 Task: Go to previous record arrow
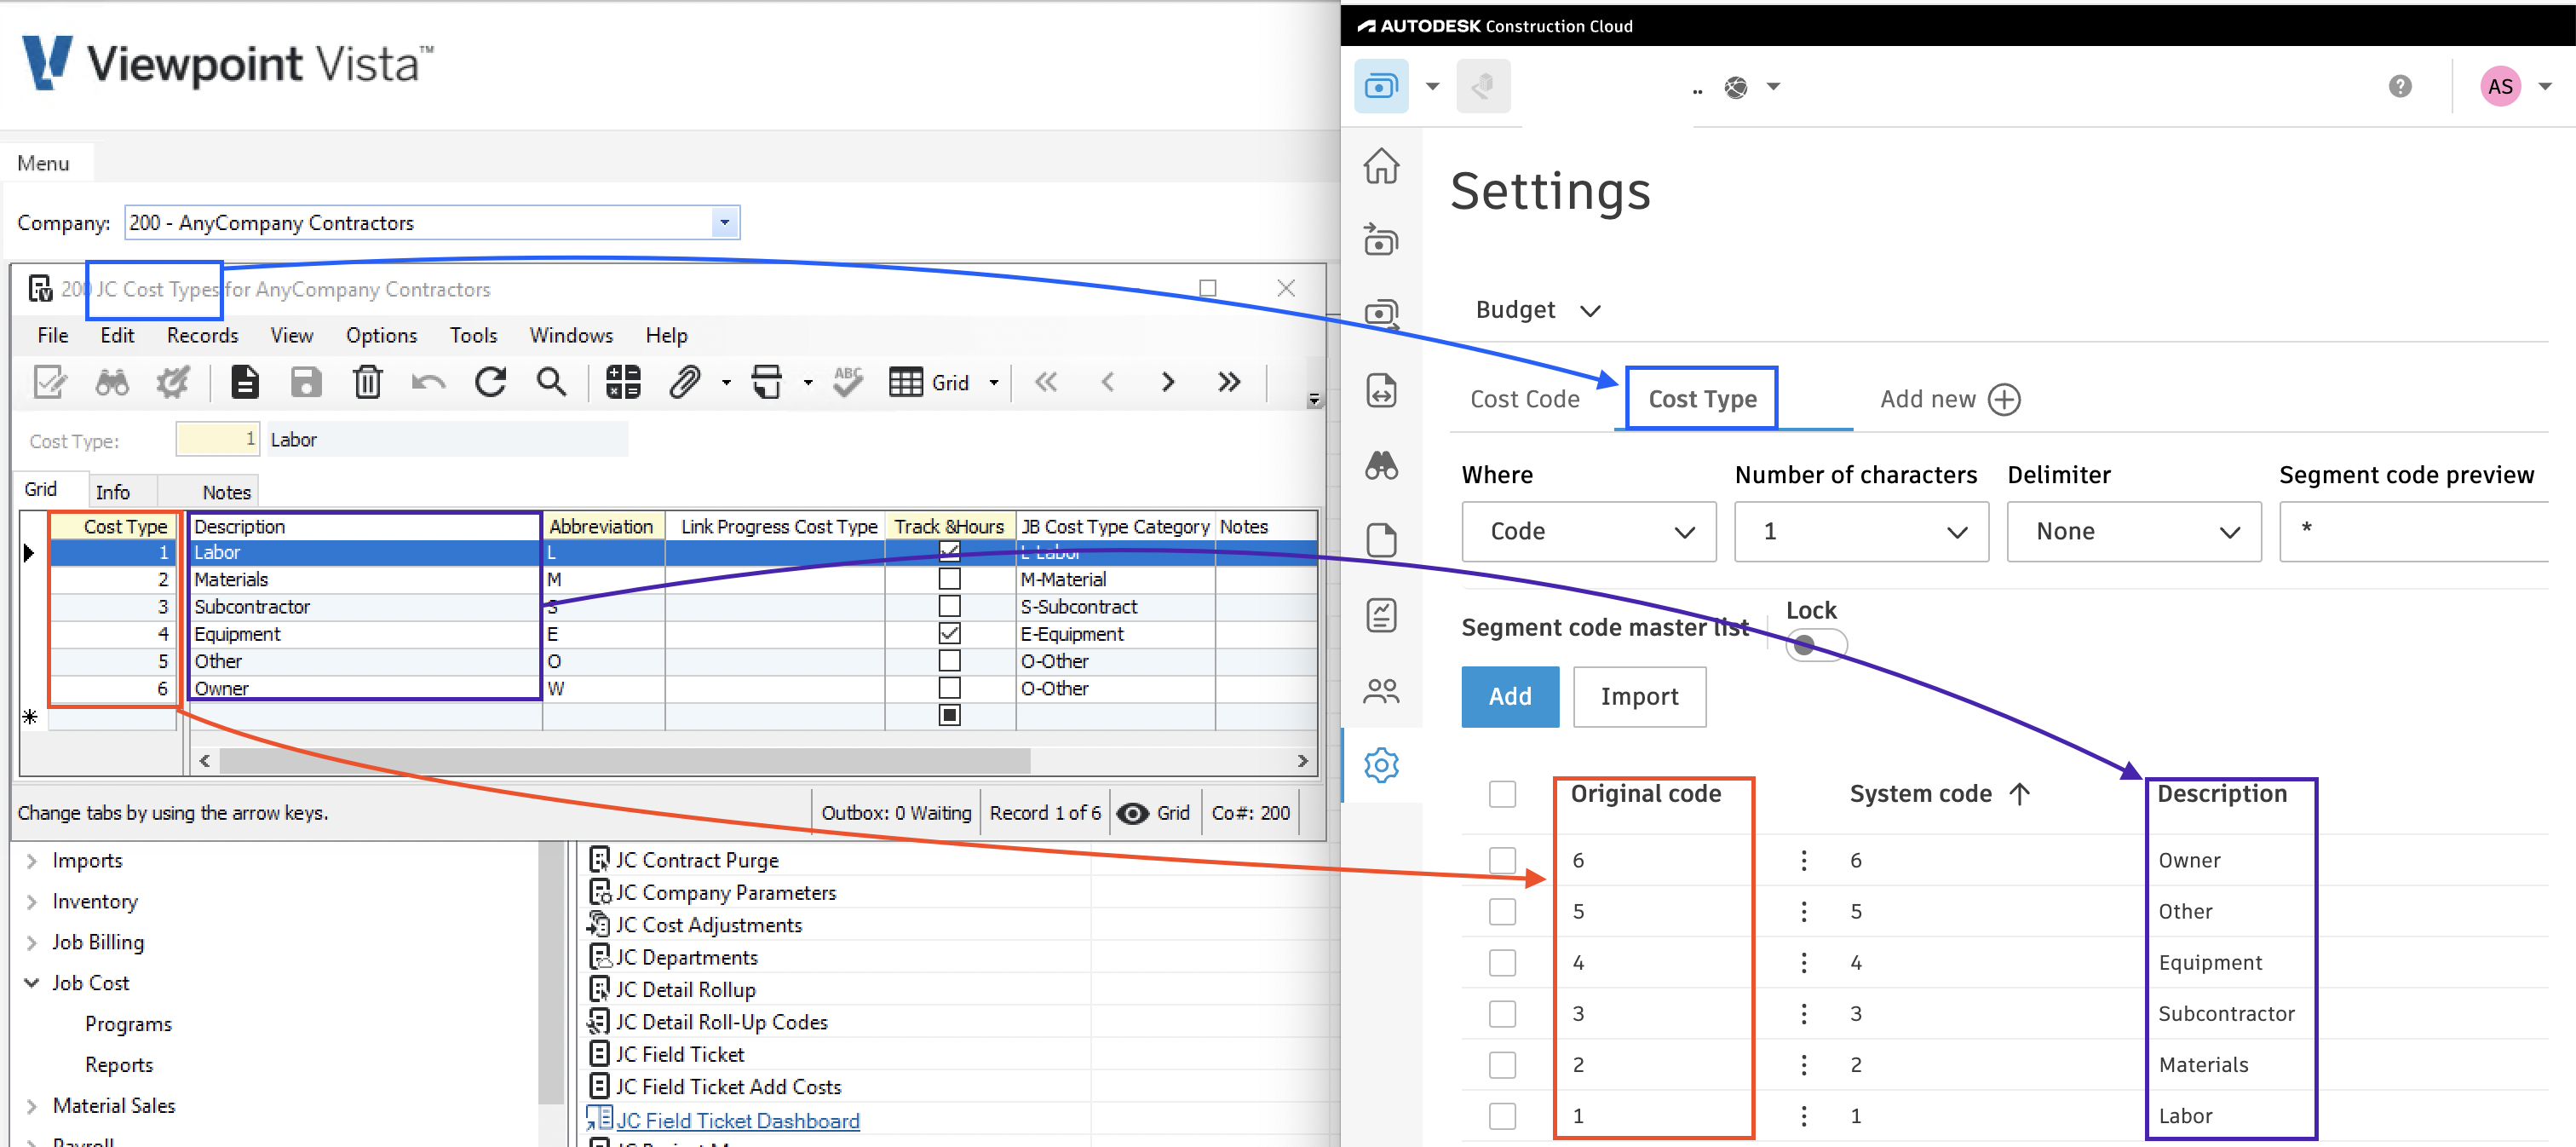(x=1107, y=382)
